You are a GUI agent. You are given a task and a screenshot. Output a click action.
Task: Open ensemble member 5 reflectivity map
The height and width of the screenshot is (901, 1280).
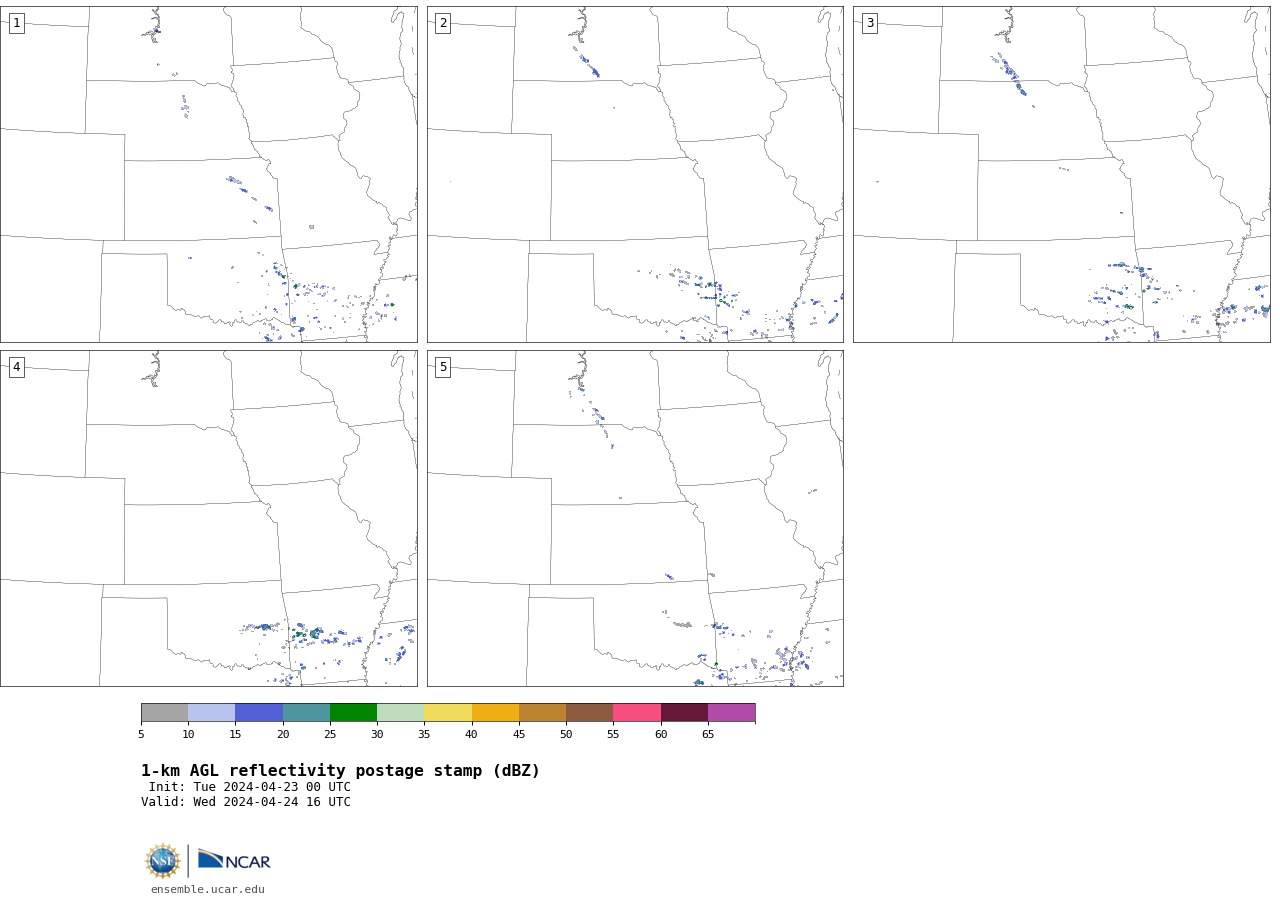pyautogui.click(x=635, y=518)
